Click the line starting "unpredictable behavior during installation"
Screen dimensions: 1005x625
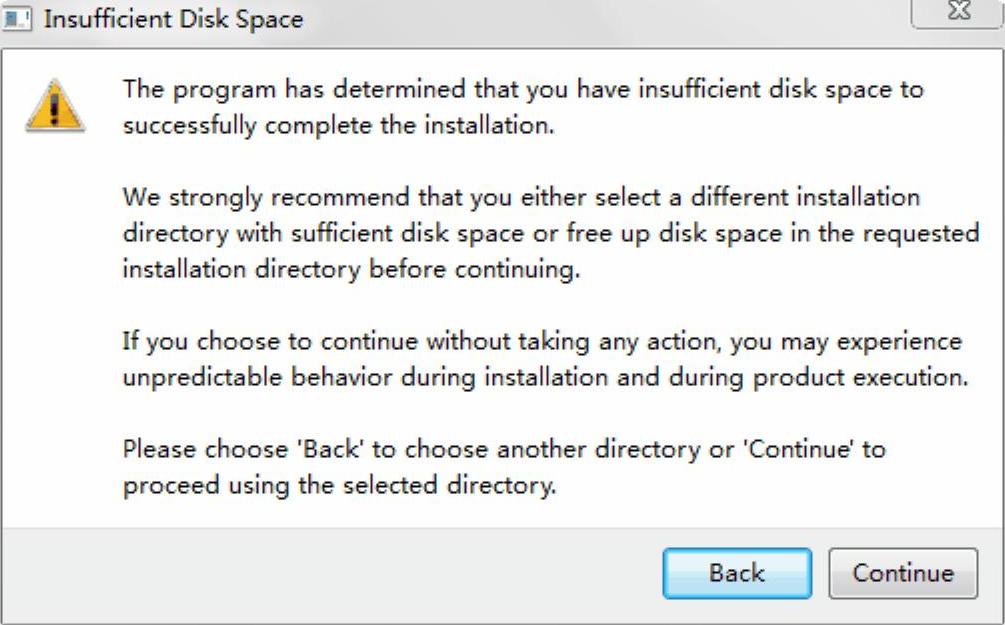tap(544, 378)
